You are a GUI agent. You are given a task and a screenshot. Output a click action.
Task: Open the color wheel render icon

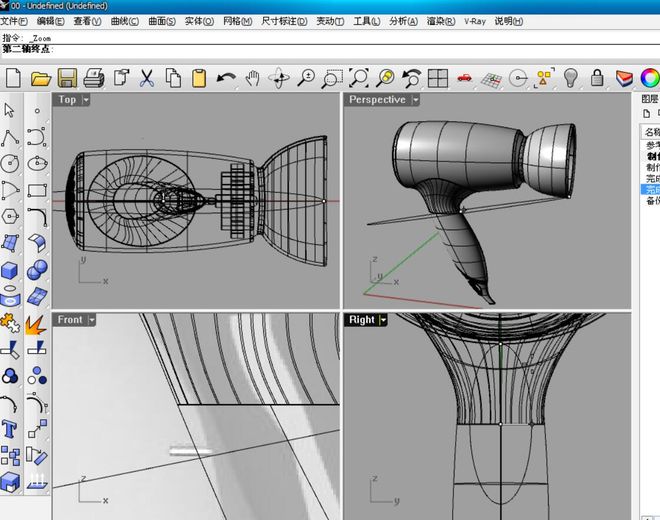click(649, 77)
